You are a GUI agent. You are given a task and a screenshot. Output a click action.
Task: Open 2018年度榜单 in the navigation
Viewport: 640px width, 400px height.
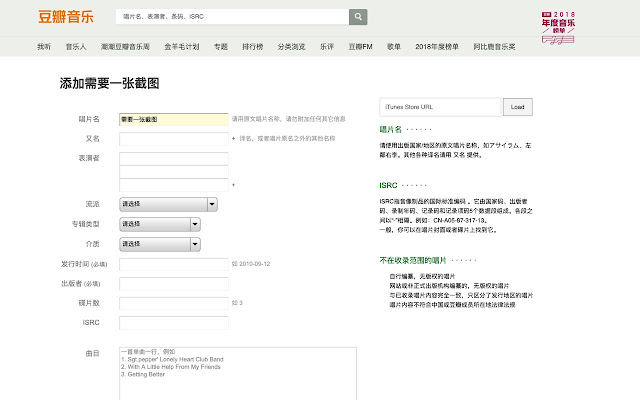click(x=437, y=47)
